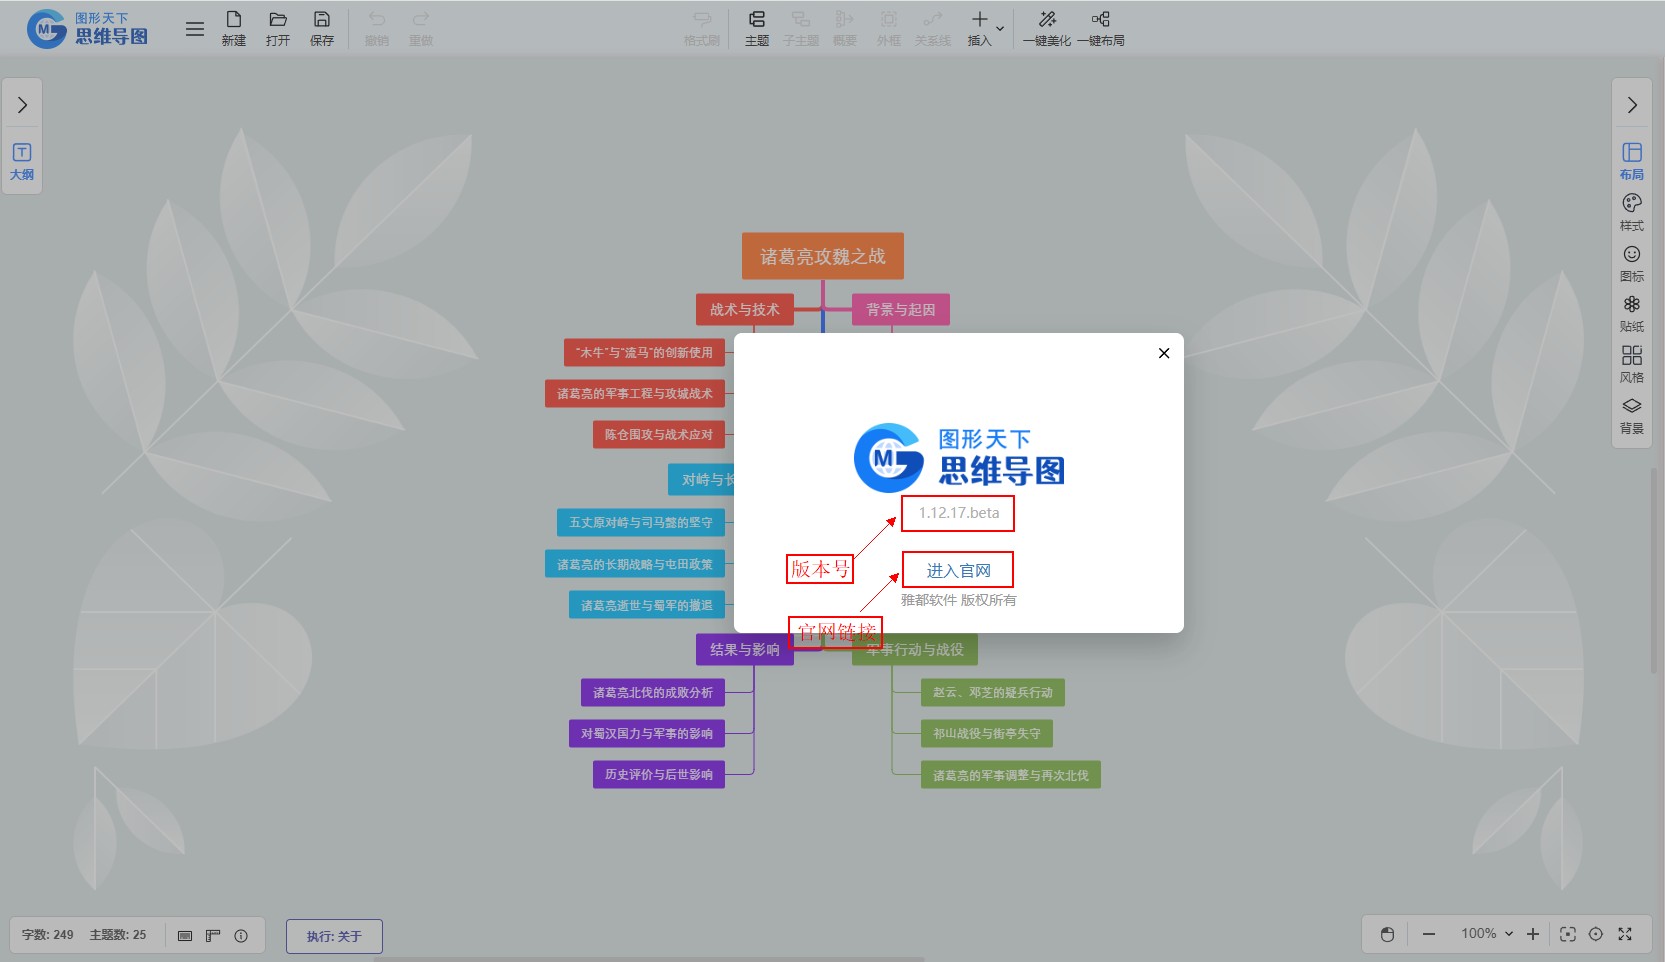The image size is (1665, 962).
Task: Open the 风格 theme grid panel
Action: (x=1631, y=364)
